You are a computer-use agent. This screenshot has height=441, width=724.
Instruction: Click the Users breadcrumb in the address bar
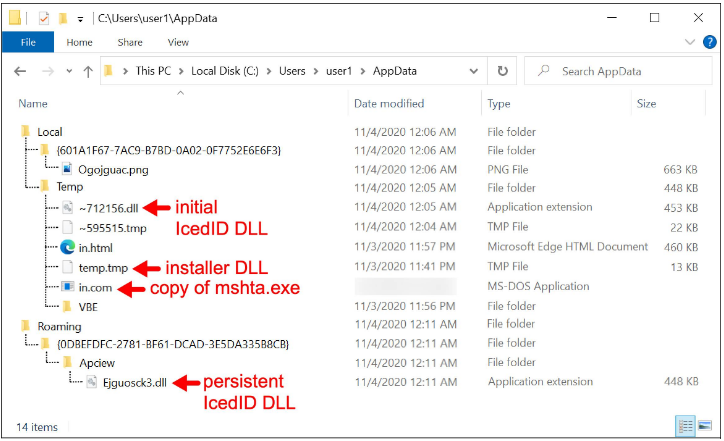click(x=292, y=72)
